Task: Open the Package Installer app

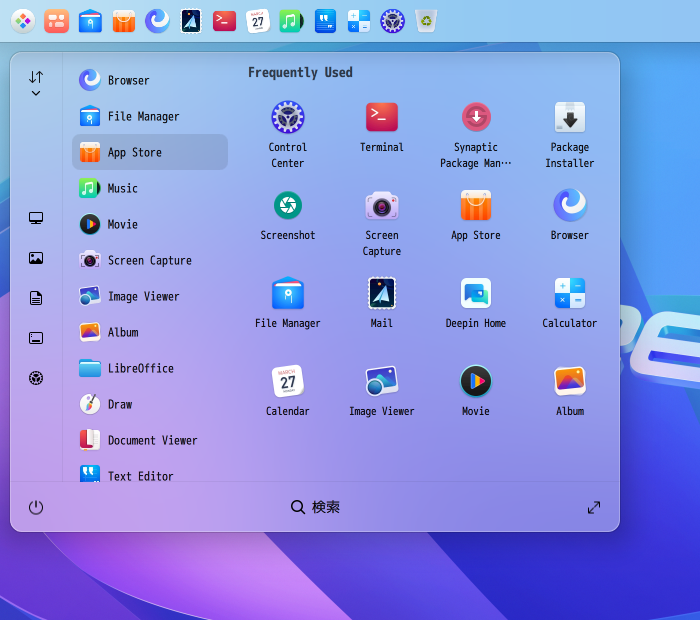Action: pyautogui.click(x=570, y=118)
